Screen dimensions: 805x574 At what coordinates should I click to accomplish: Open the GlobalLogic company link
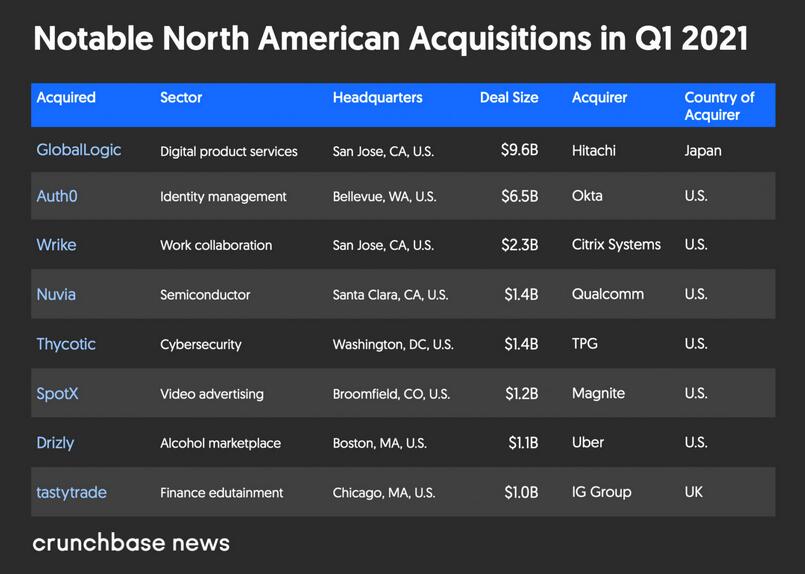coord(78,150)
